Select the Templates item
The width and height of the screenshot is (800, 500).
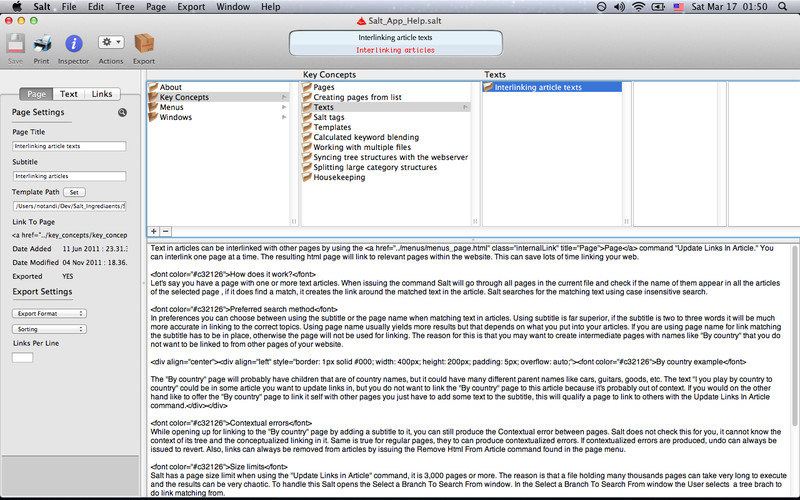[332, 127]
